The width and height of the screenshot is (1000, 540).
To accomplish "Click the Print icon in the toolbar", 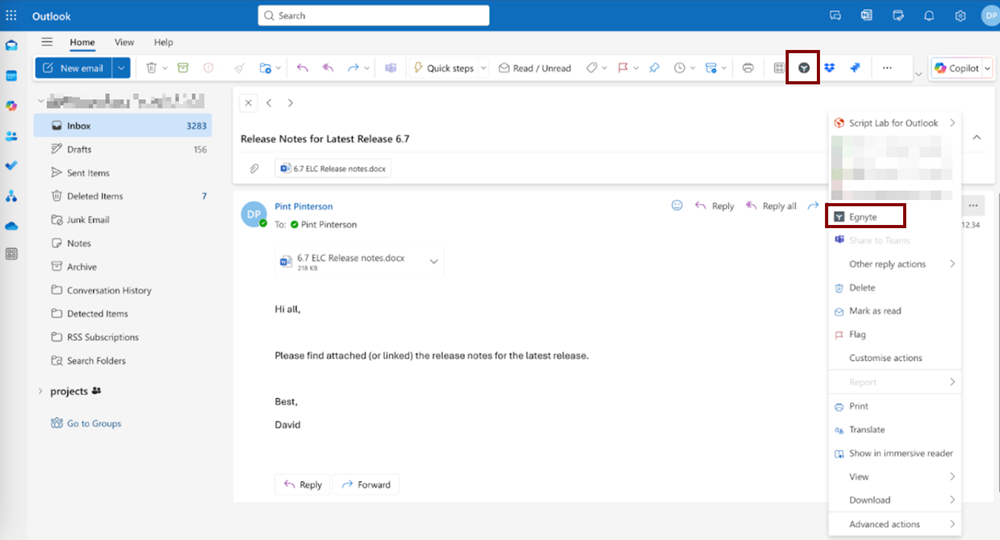I will (748, 68).
